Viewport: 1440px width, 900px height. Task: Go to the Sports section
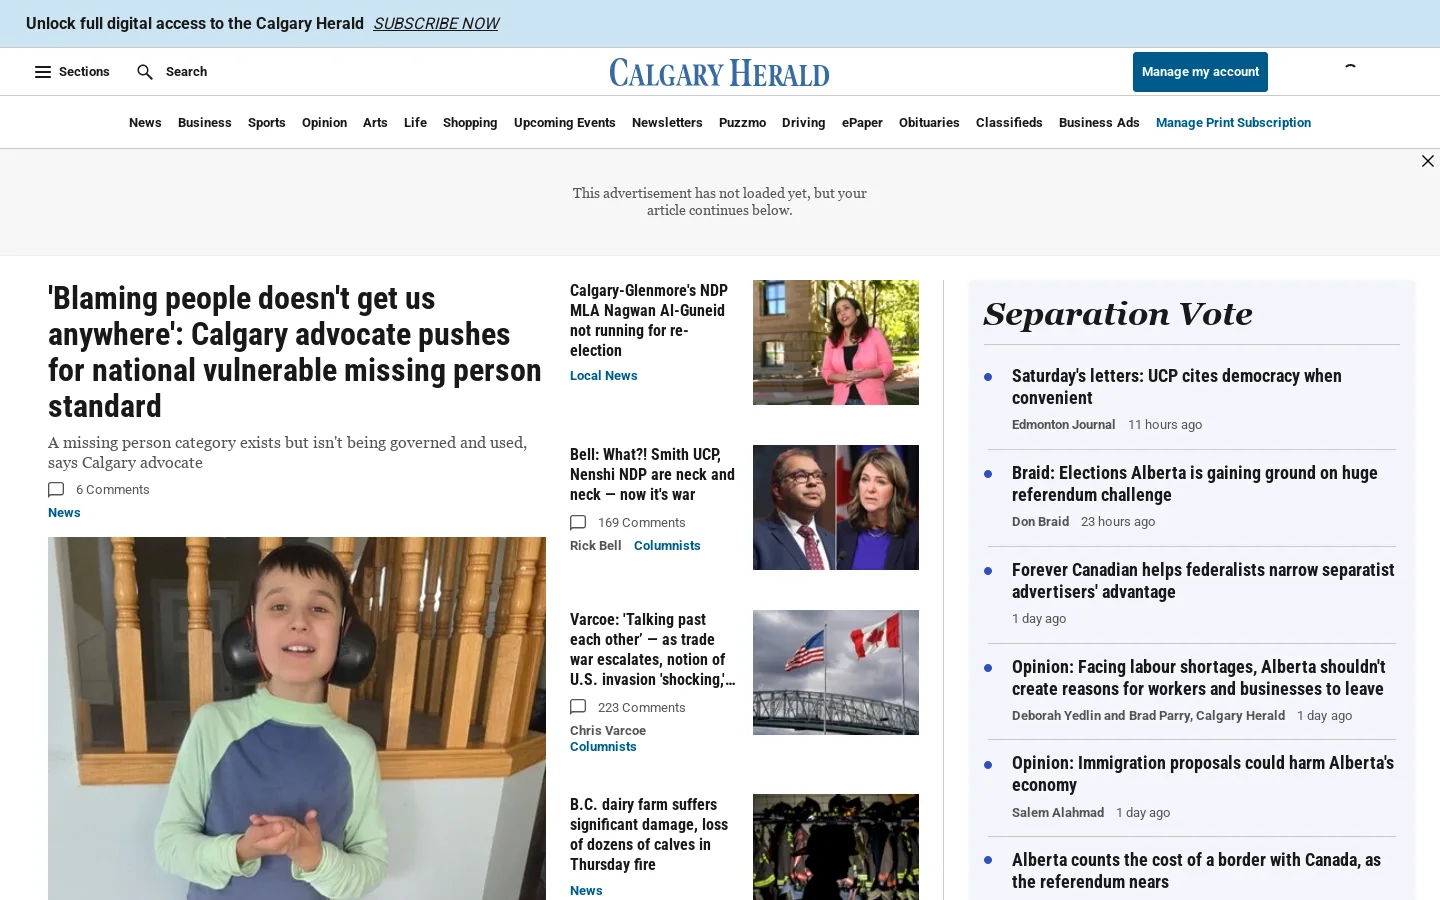[267, 123]
